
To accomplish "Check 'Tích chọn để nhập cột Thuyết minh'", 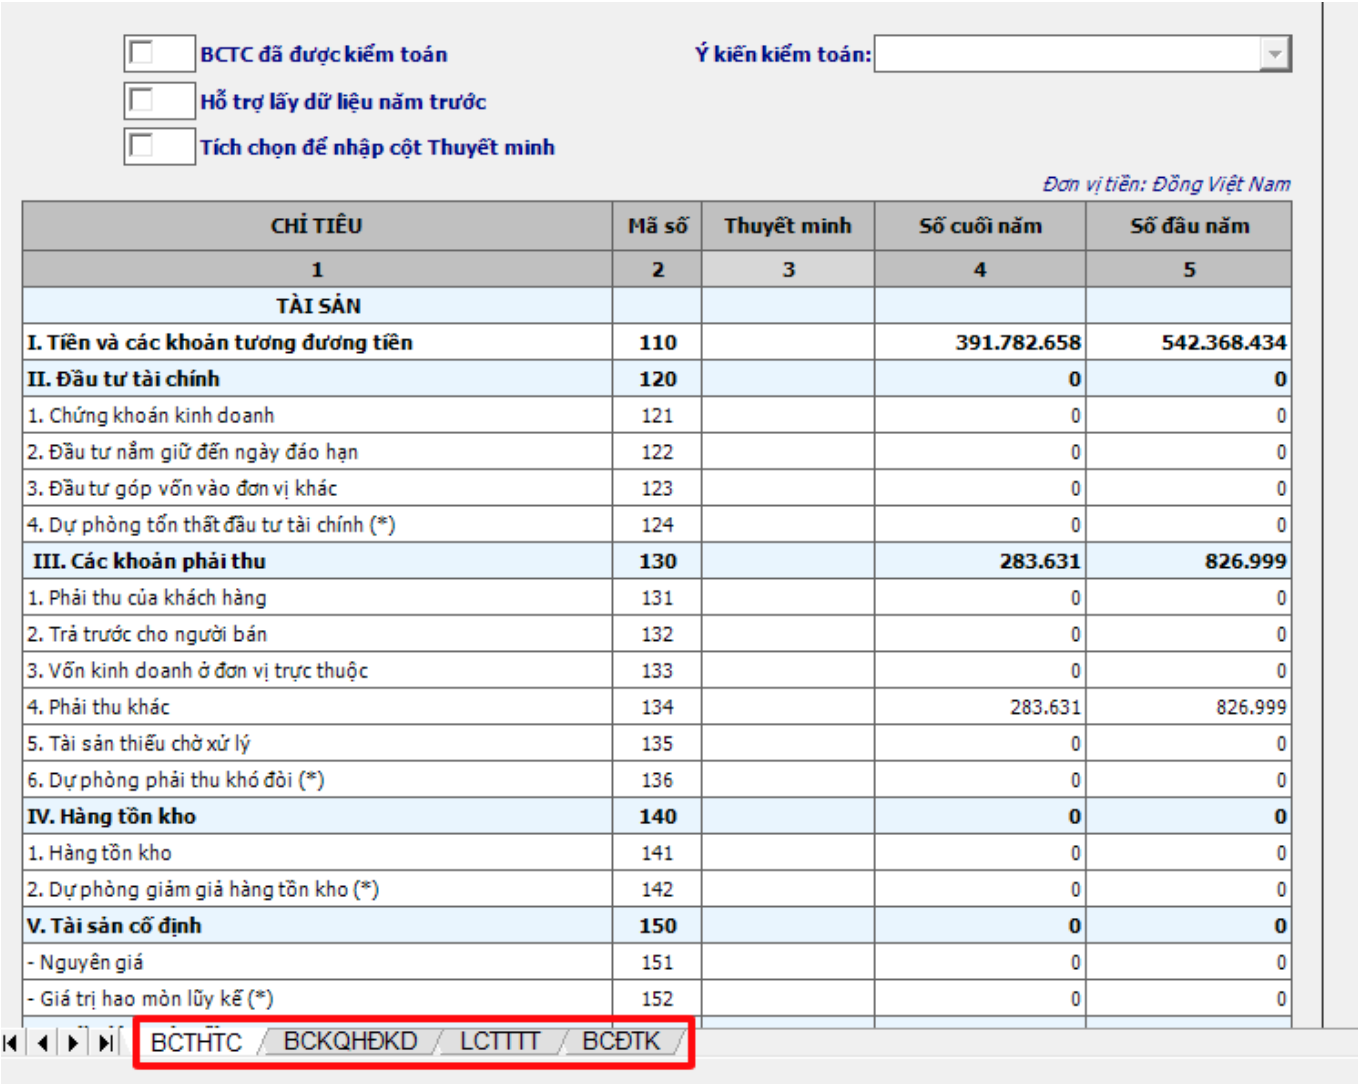I will point(142,146).
